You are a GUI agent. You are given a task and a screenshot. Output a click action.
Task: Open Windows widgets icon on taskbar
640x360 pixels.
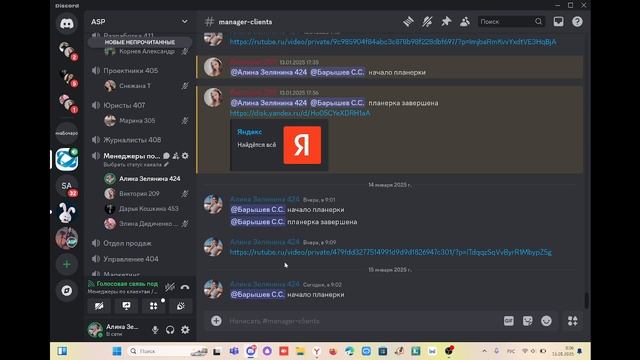click(x=62, y=351)
